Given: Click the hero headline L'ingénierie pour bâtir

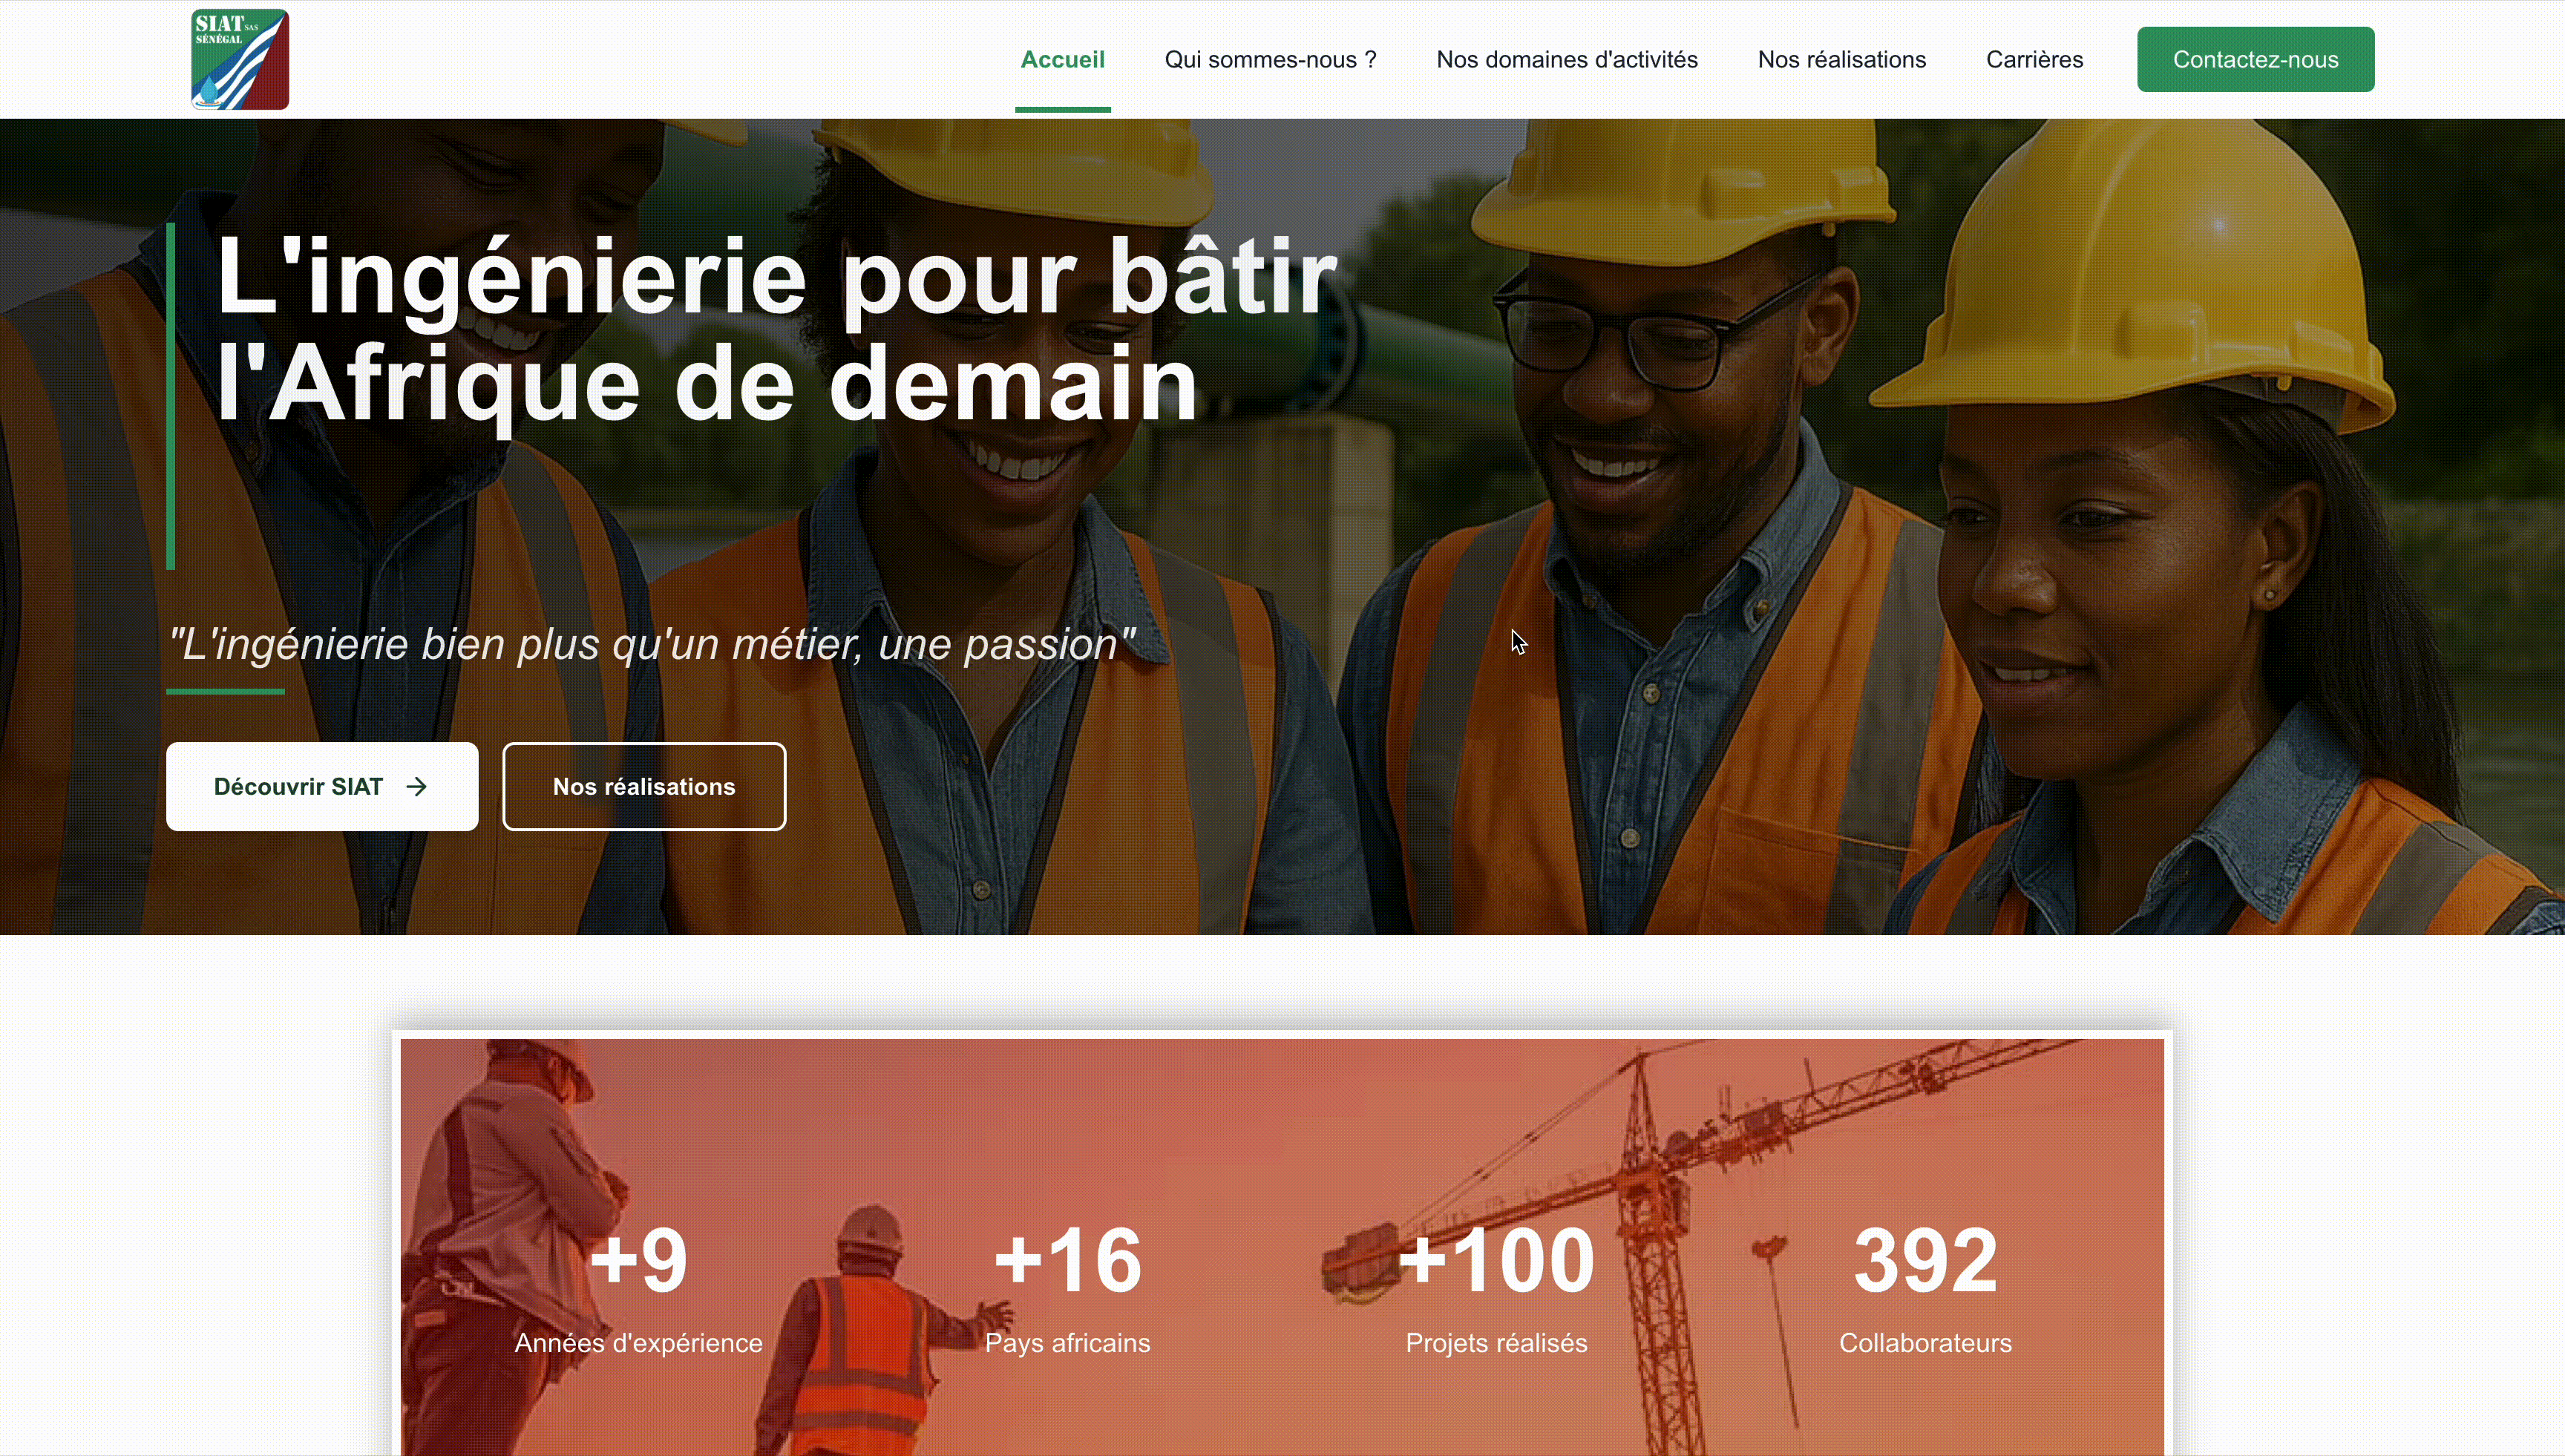Looking at the screenshot, I should click(x=776, y=275).
